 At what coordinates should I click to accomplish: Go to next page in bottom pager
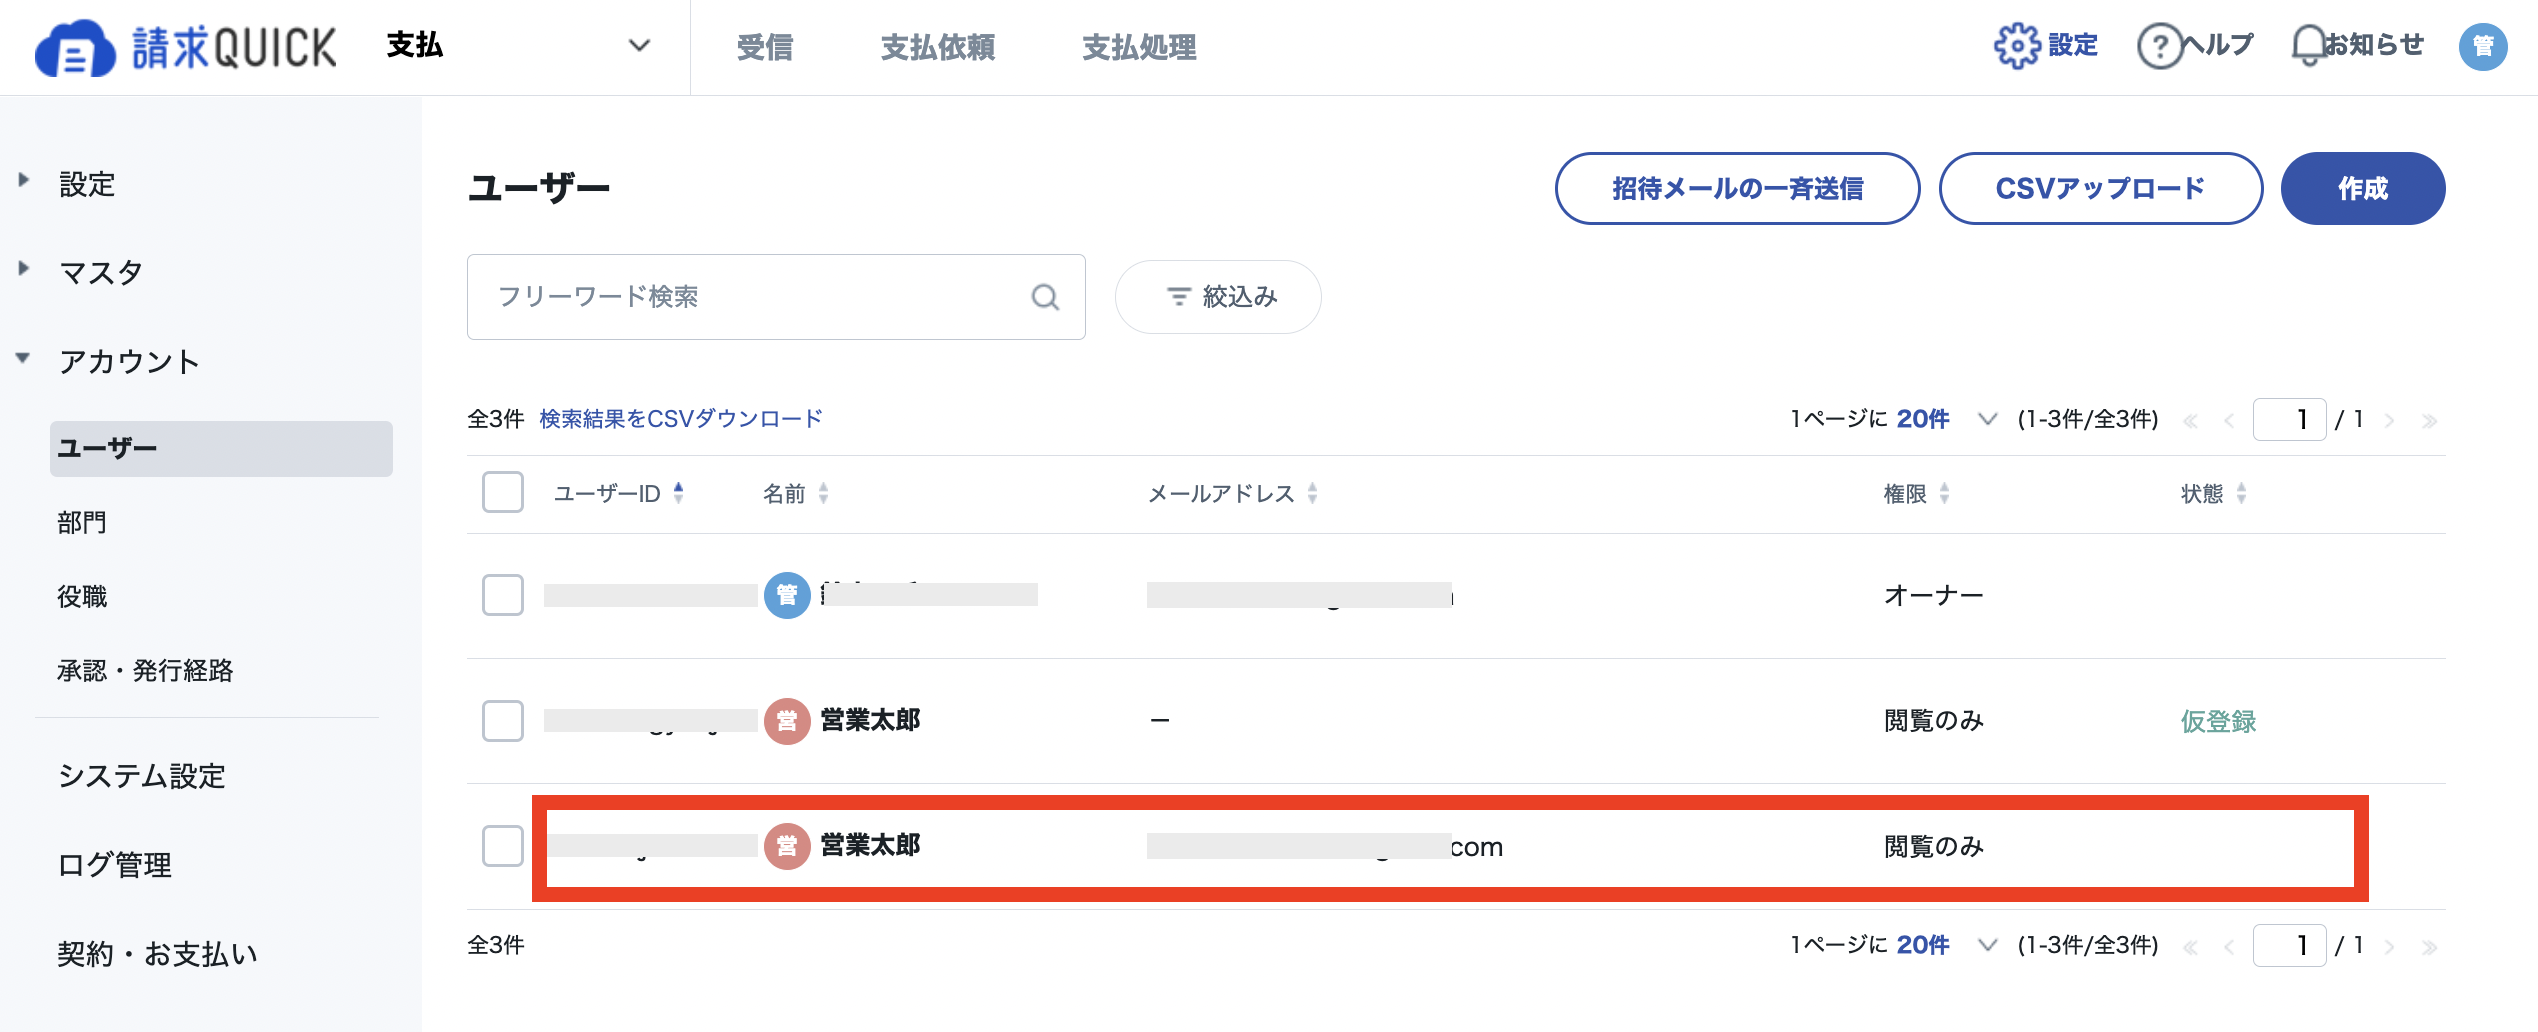tap(2390, 947)
